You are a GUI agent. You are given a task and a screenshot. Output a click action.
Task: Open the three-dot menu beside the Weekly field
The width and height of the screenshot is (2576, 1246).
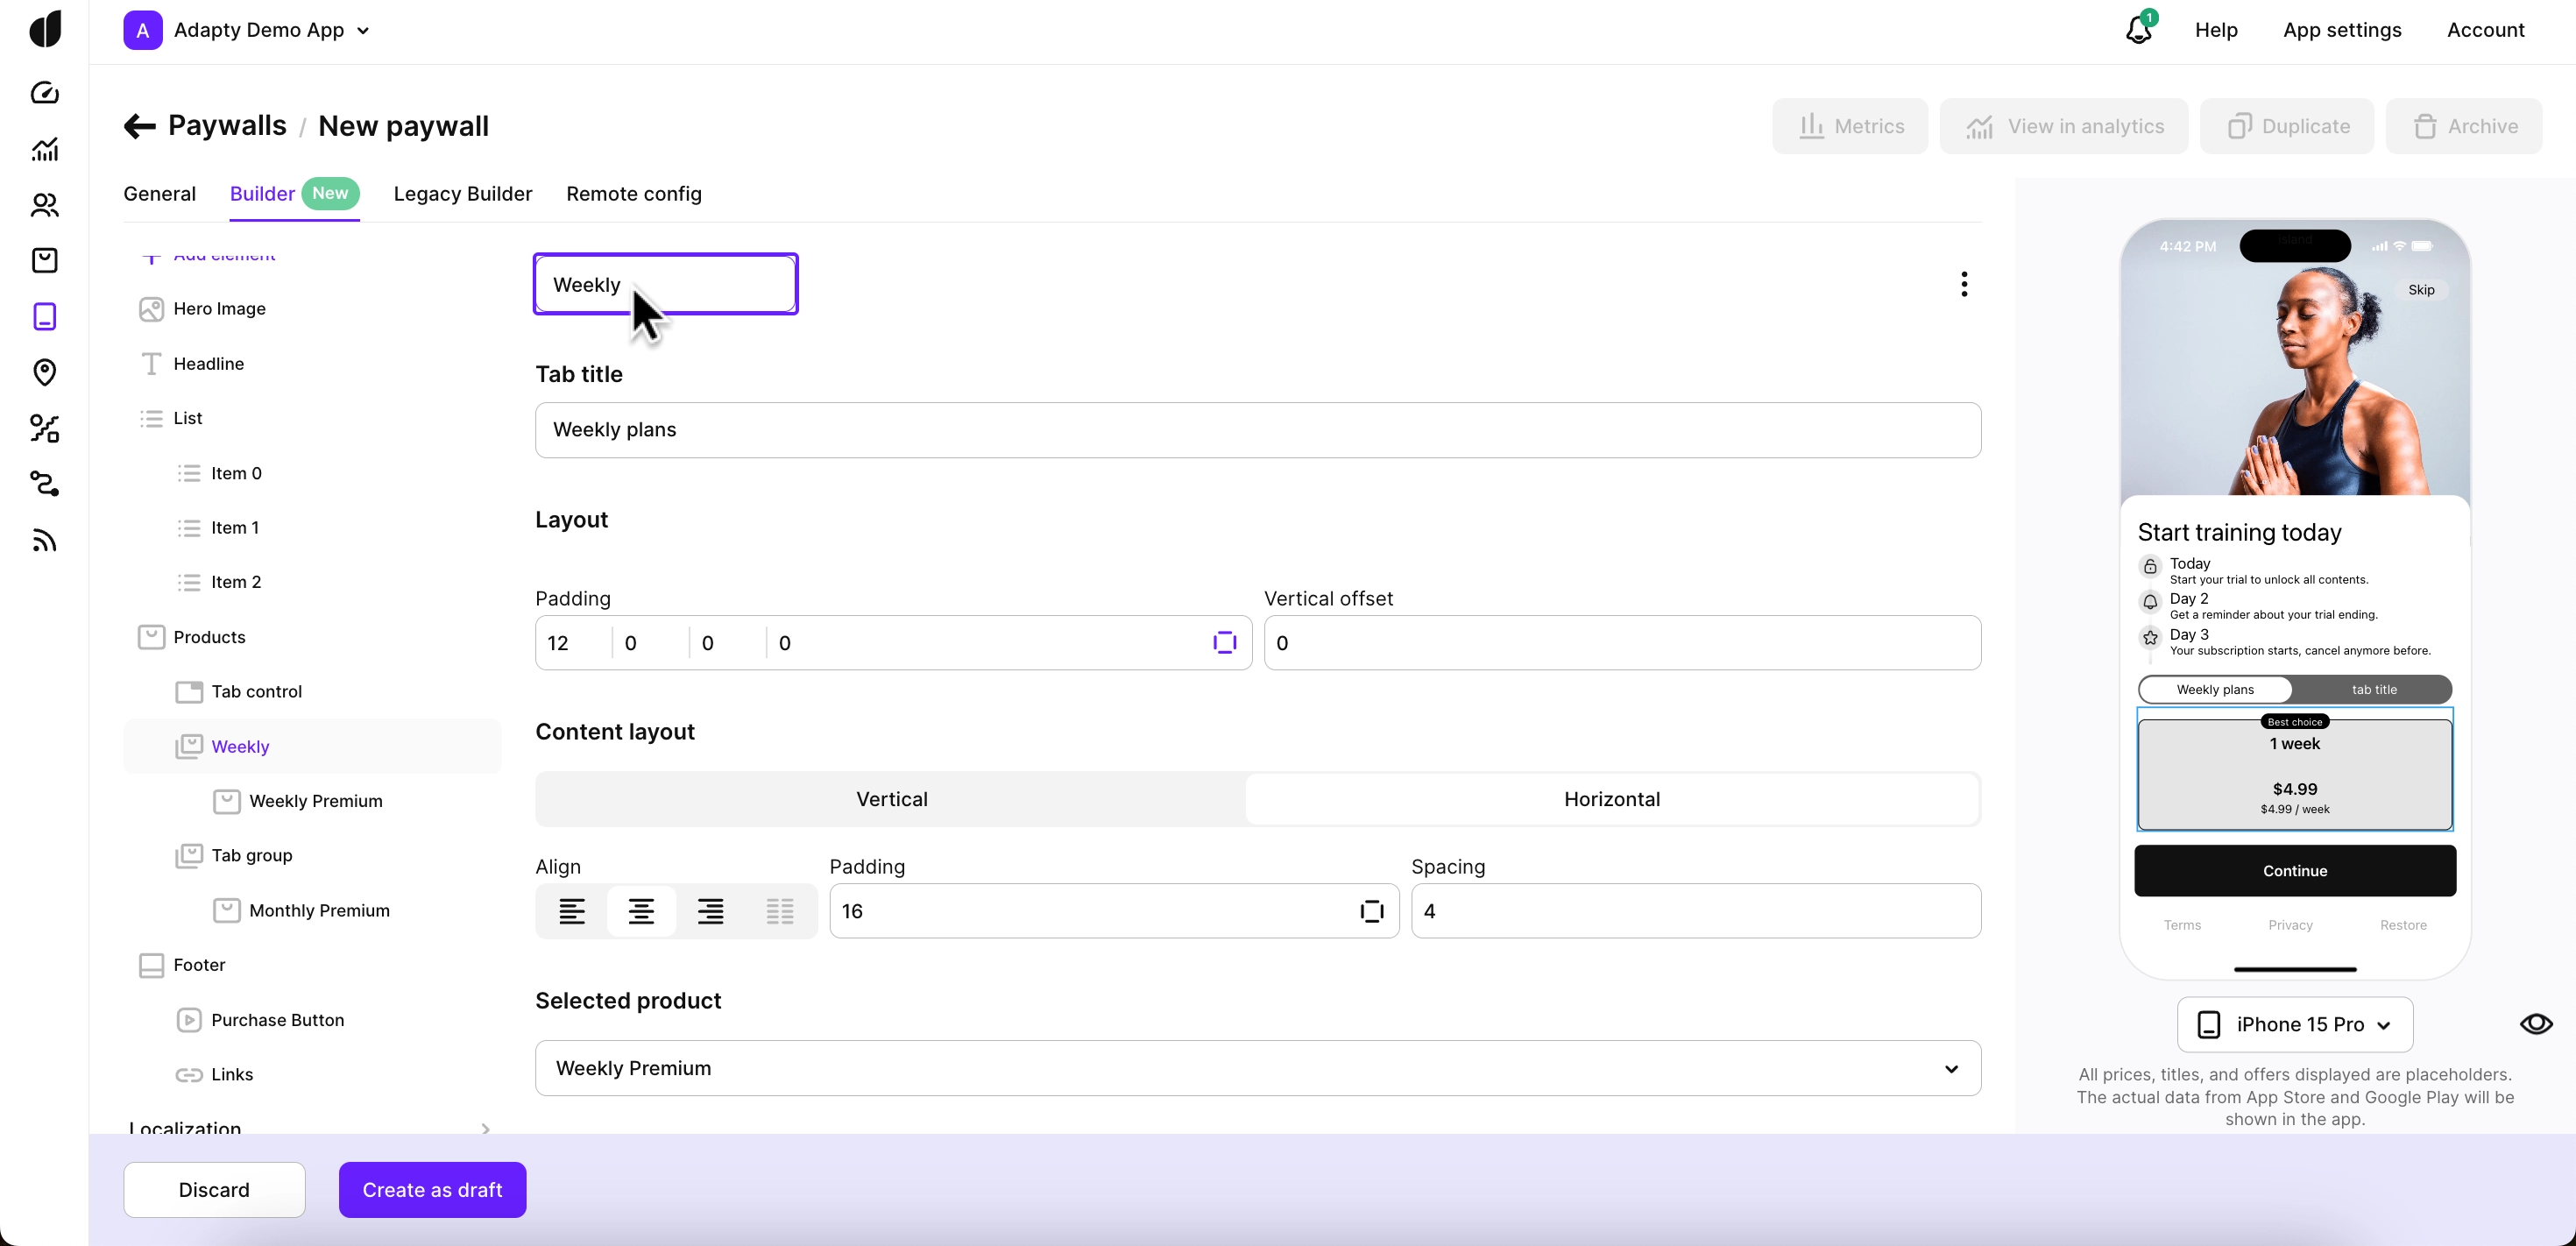coord(1963,284)
